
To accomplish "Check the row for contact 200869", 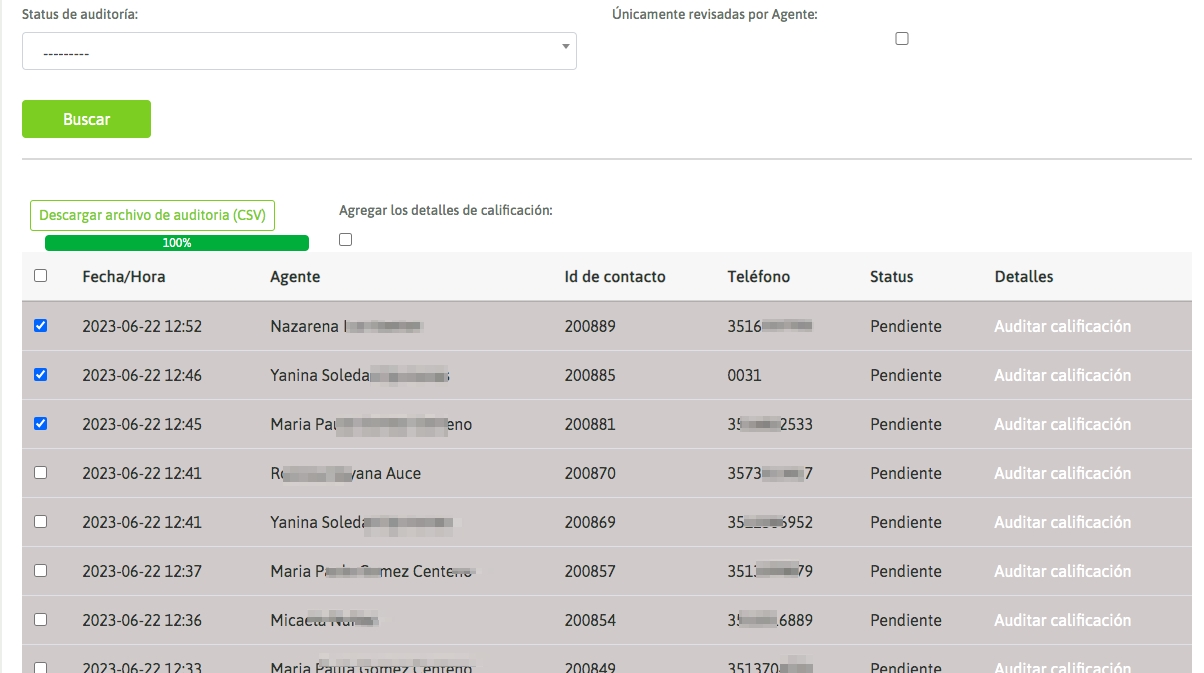I will (x=41, y=522).
